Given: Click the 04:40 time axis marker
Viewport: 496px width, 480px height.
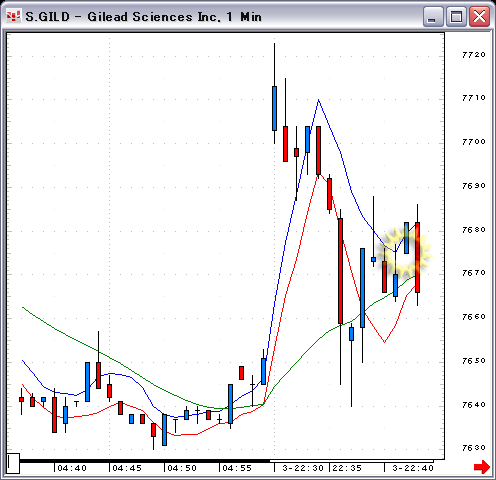Looking at the screenshot, I should pyautogui.click(x=72, y=468).
